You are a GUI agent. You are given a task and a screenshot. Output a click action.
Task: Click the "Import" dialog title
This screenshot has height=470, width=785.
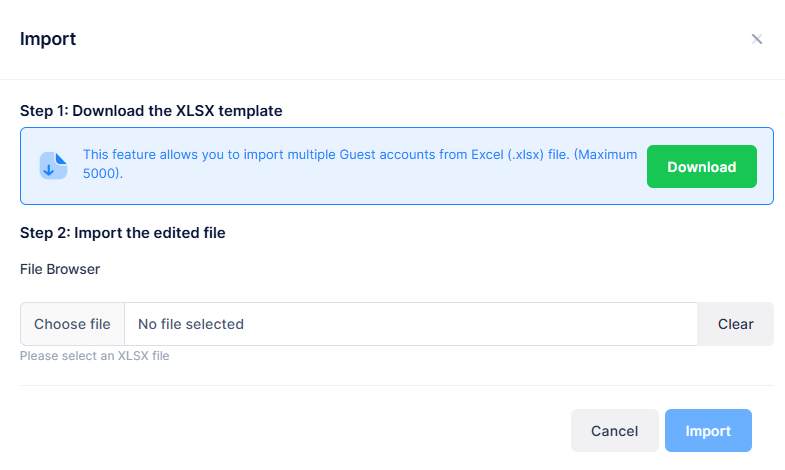tap(48, 39)
